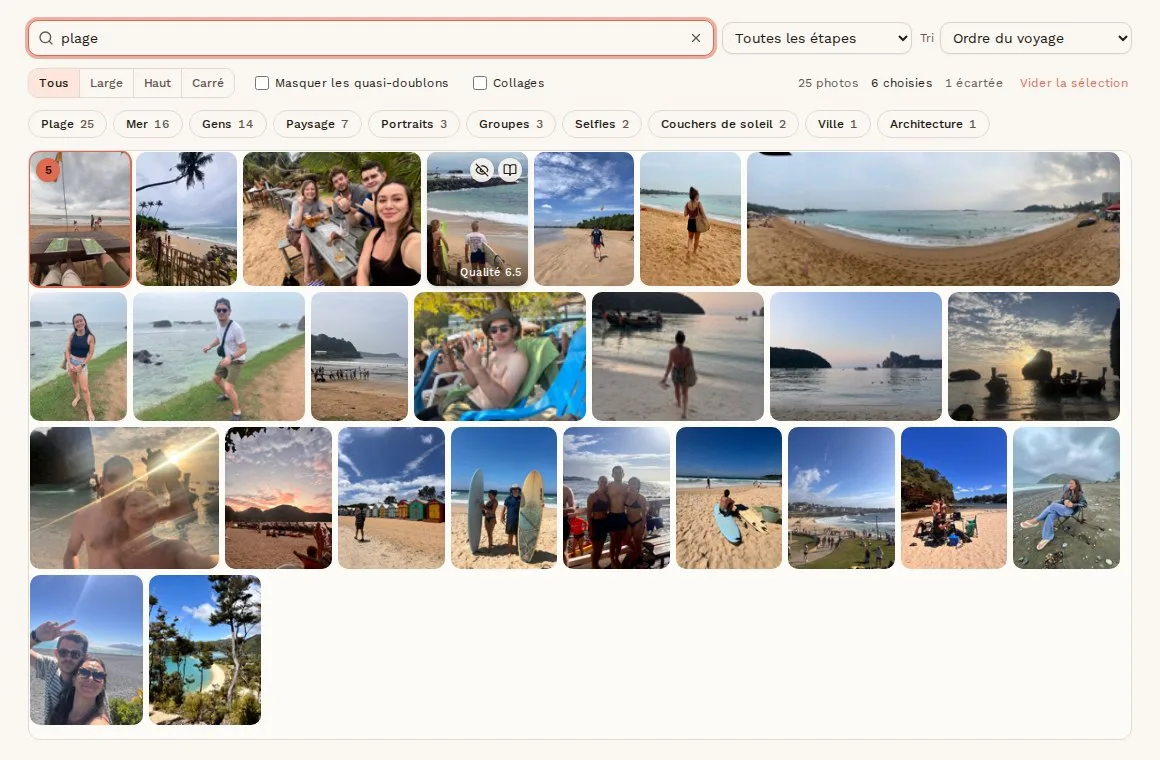Open the colorful beach huts photo

391,497
